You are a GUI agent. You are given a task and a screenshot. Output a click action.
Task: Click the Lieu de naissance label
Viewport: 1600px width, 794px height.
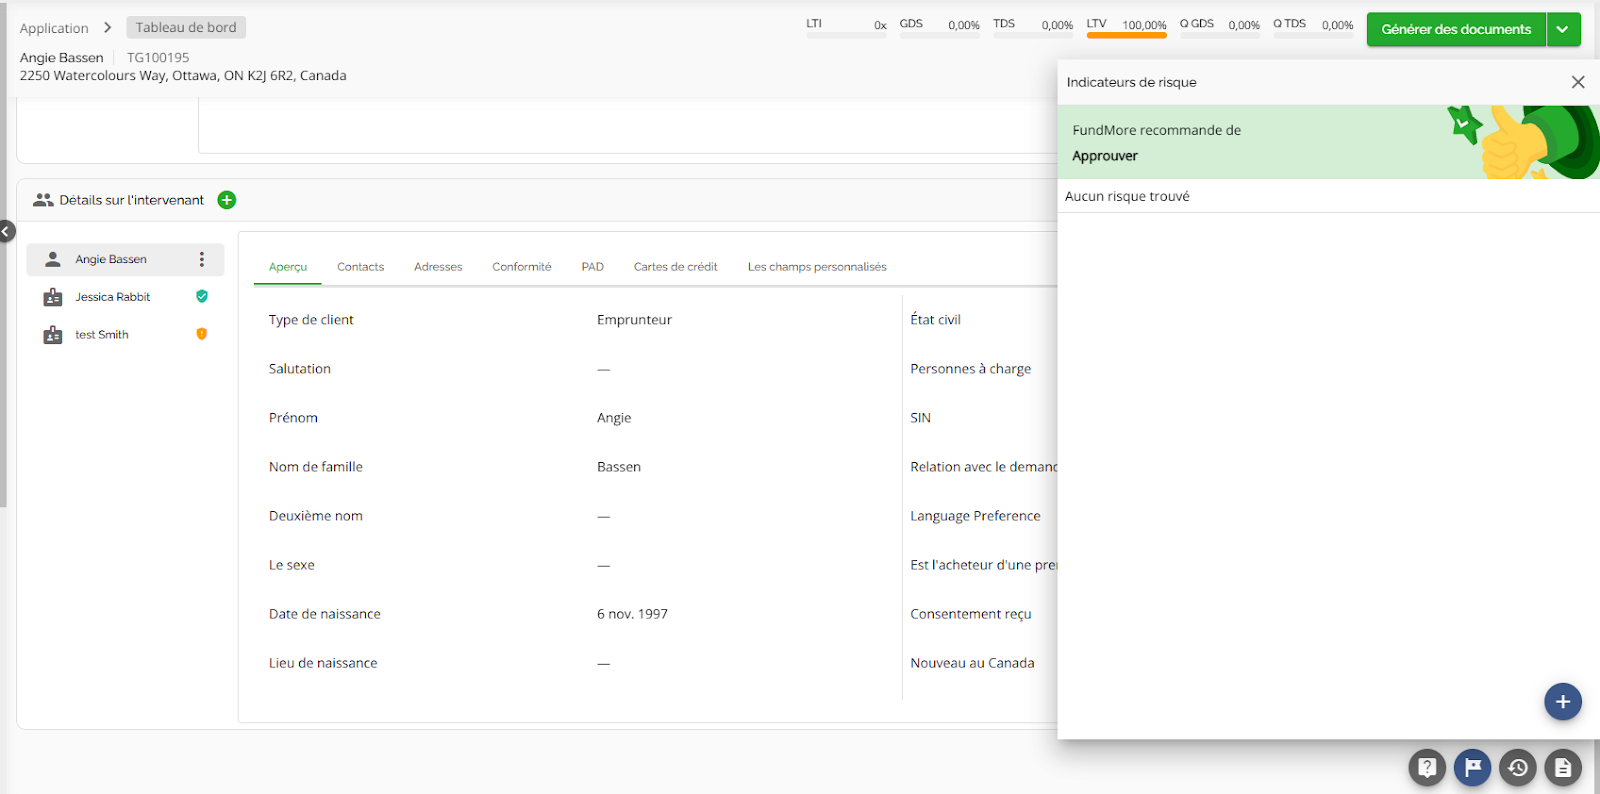323,663
